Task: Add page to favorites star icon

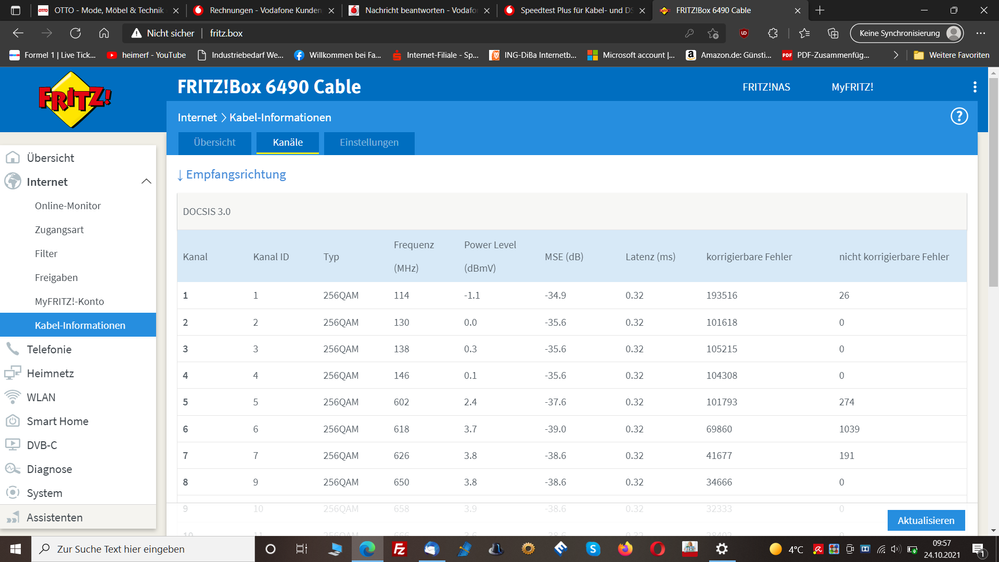Action: 713,33
